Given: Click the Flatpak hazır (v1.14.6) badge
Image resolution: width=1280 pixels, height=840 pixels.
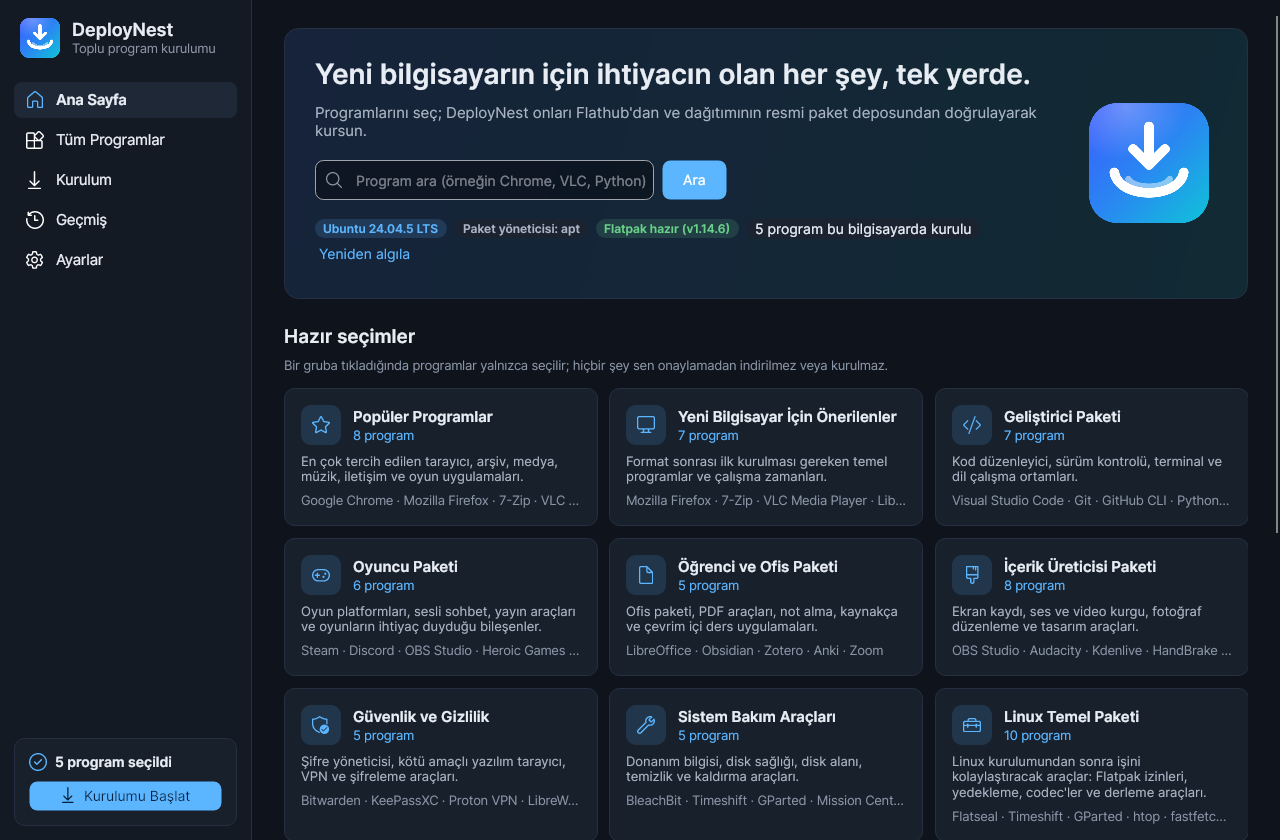Looking at the screenshot, I should tap(668, 229).
